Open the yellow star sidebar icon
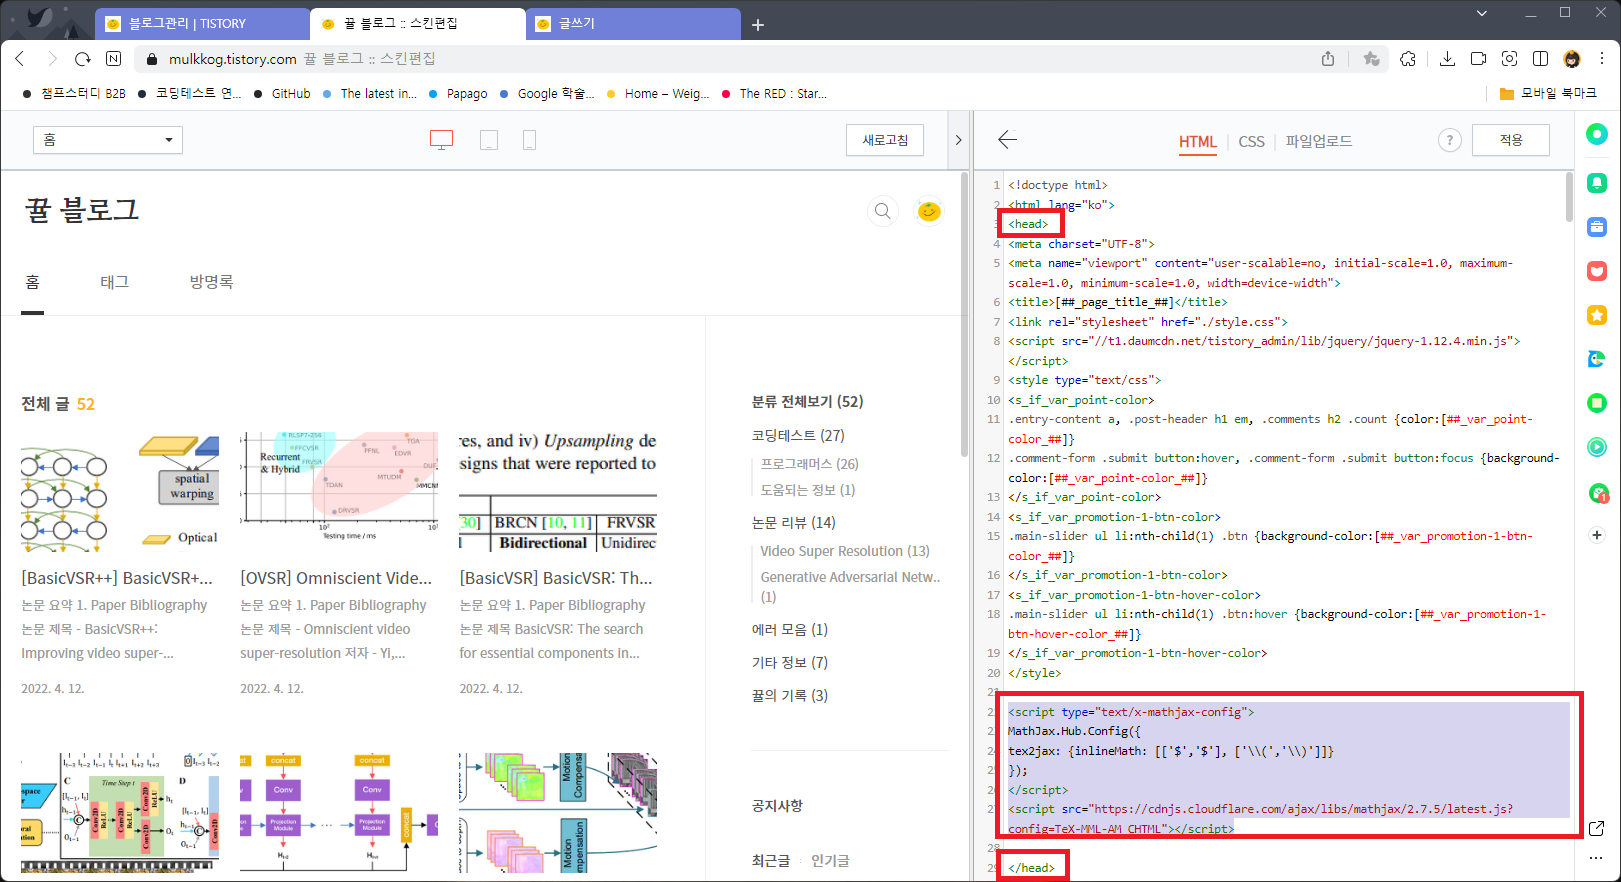 click(x=1597, y=315)
